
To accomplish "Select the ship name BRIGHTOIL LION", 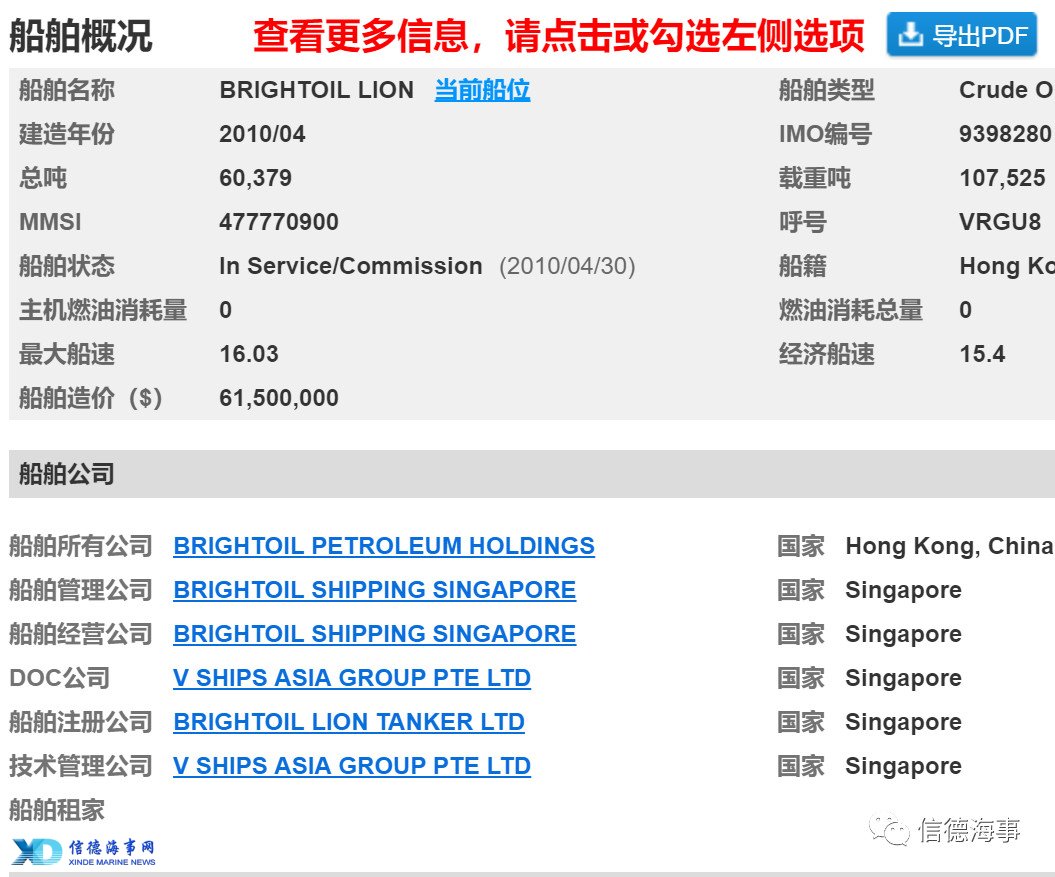I will (x=316, y=90).
